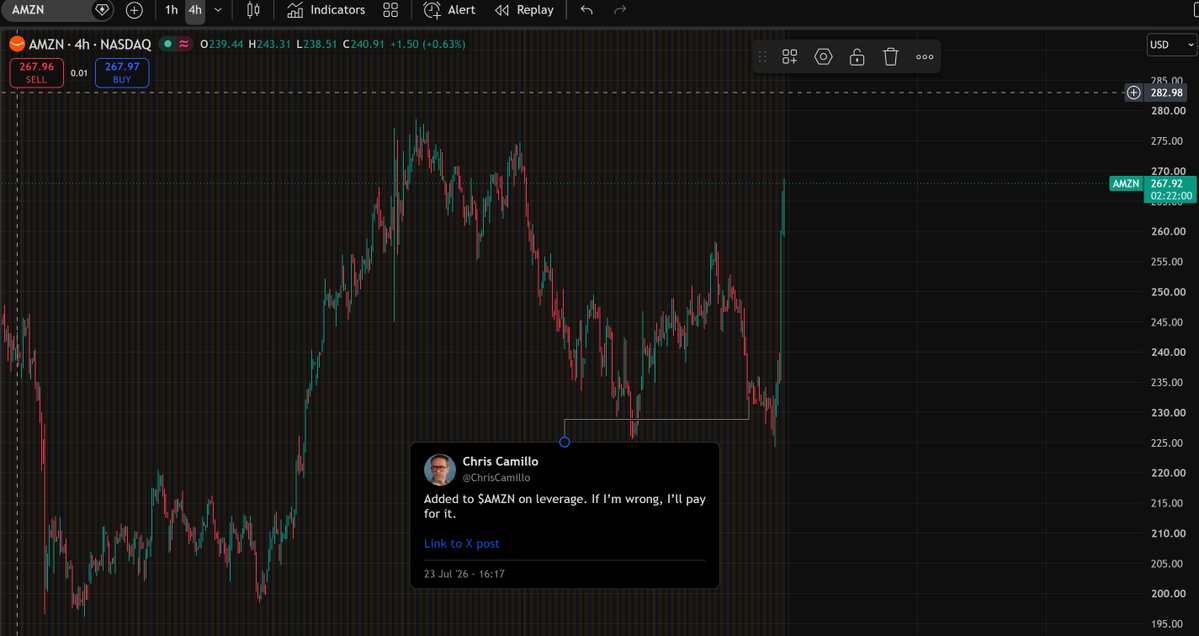Image resolution: width=1199 pixels, height=636 pixels.
Task: Click the 267.96 SELL button
Action: pyautogui.click(x=37, y=73)
